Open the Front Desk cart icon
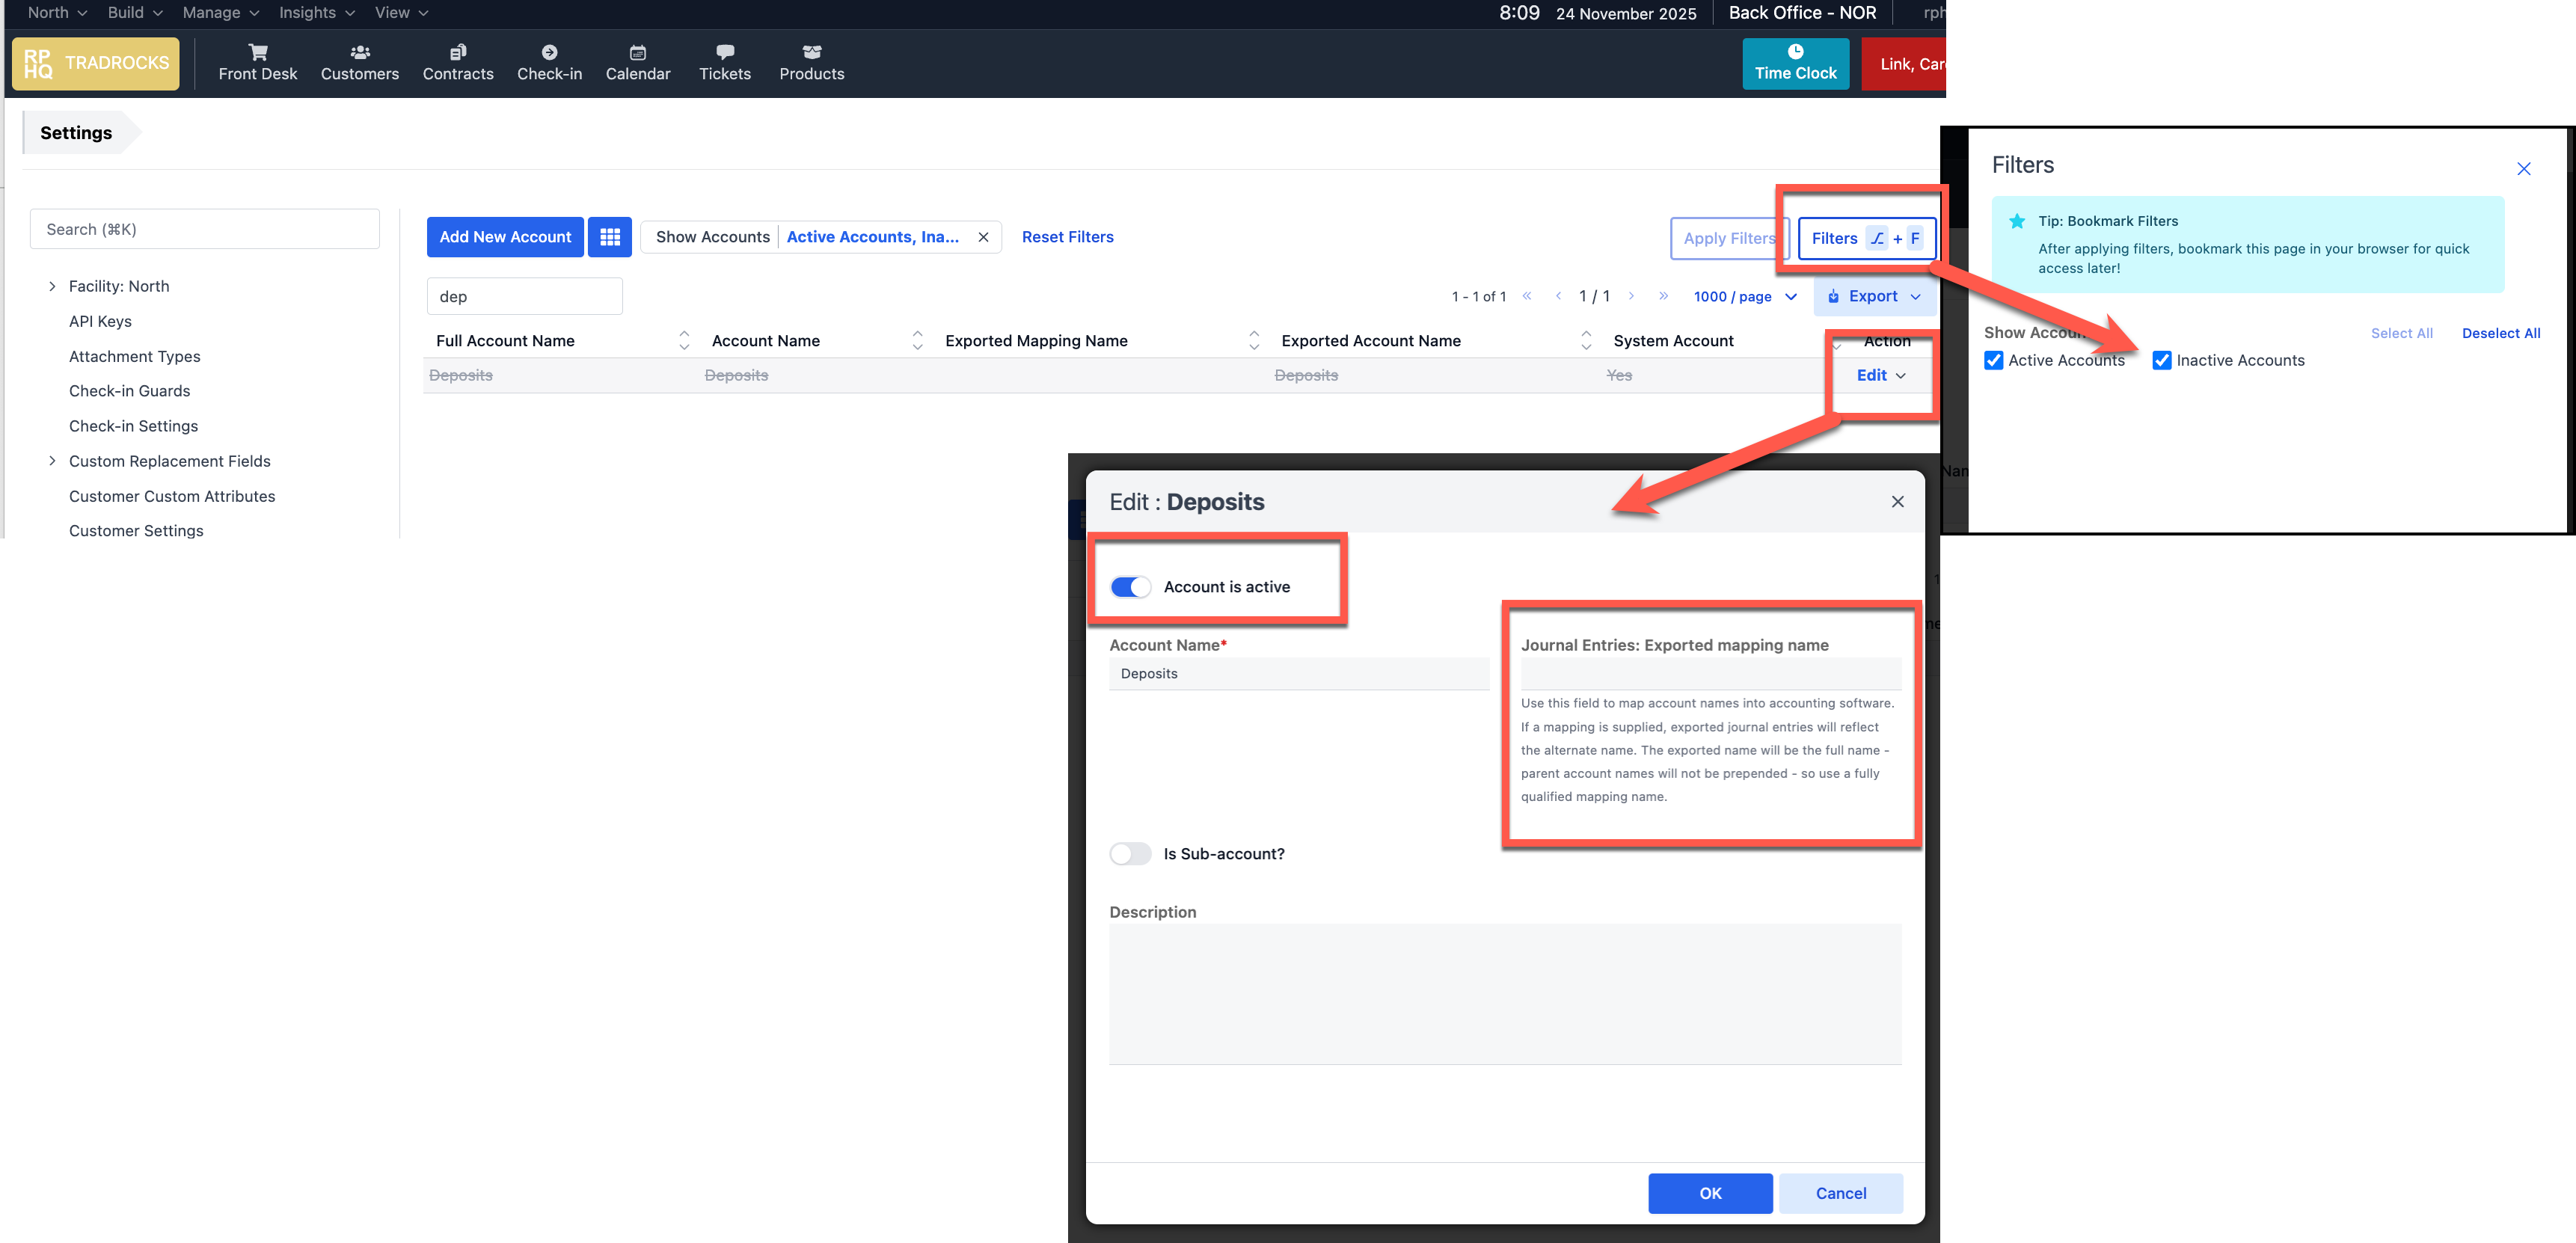The width and height of the screenshot is (2576, 1243). 258,52
